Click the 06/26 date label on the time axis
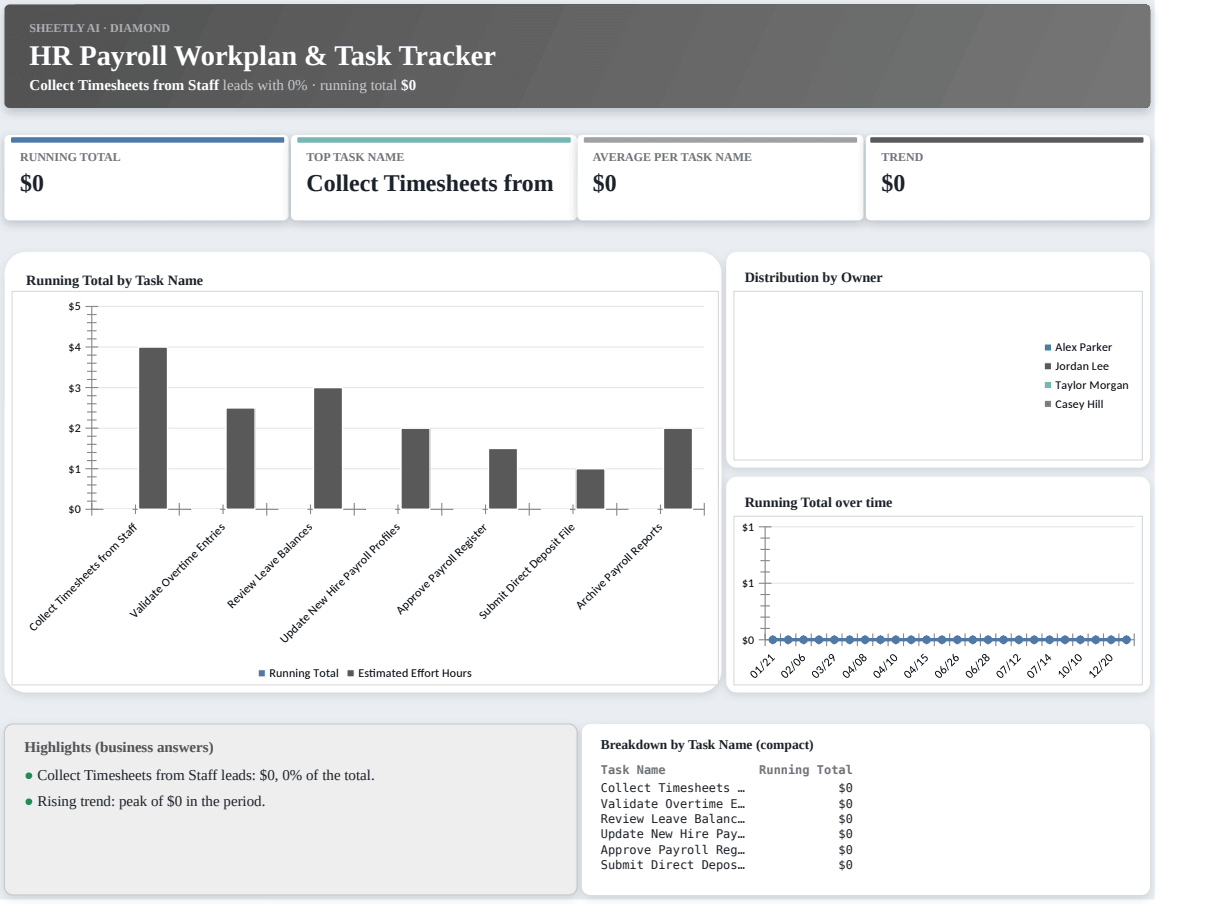 948,666
